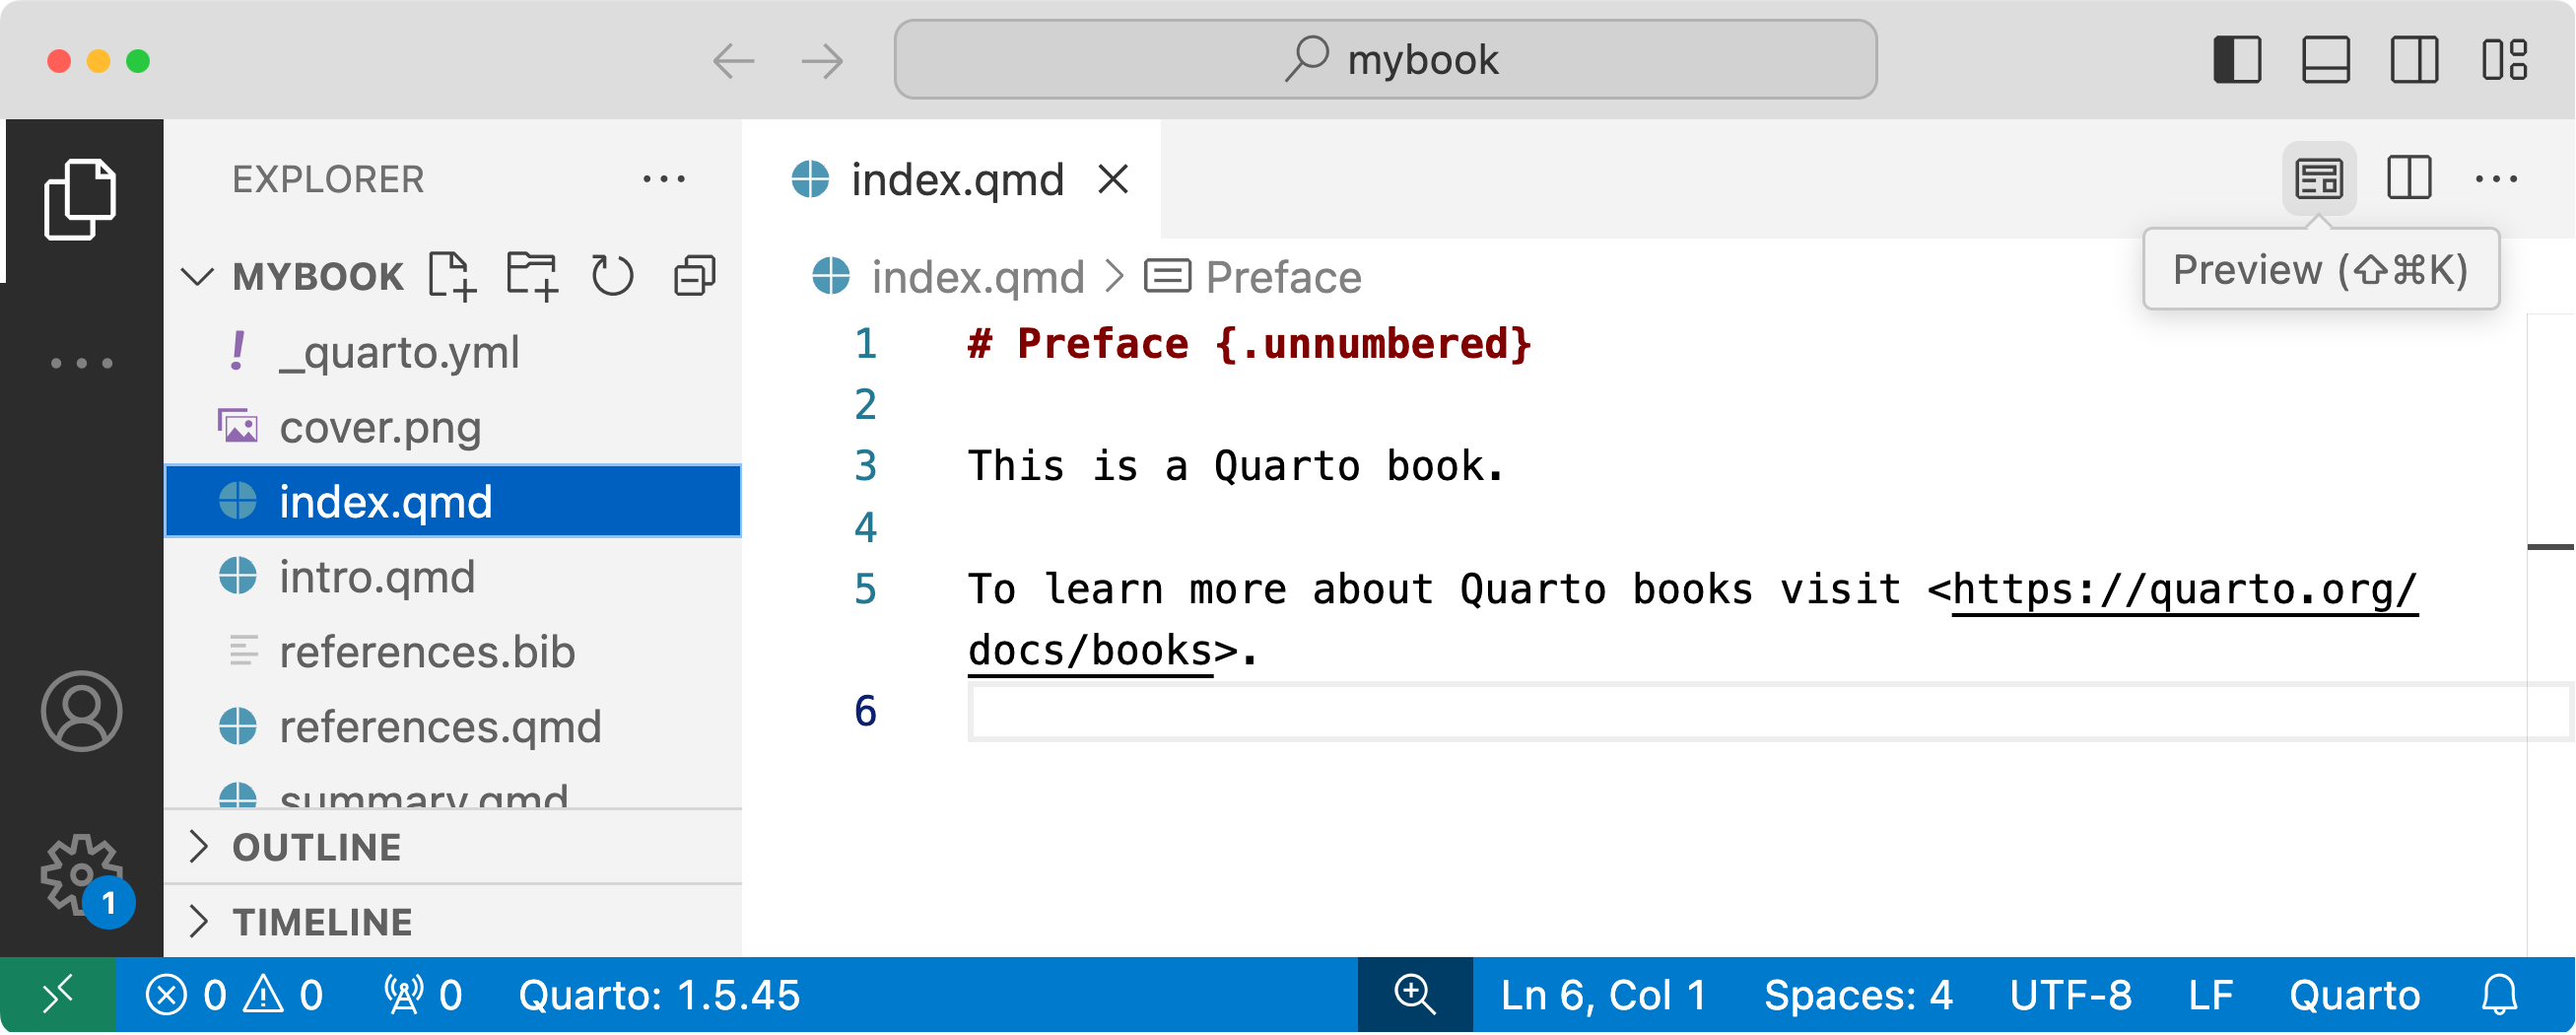Click the mybook search box

pyautogui.click(x=1385, y=59)
